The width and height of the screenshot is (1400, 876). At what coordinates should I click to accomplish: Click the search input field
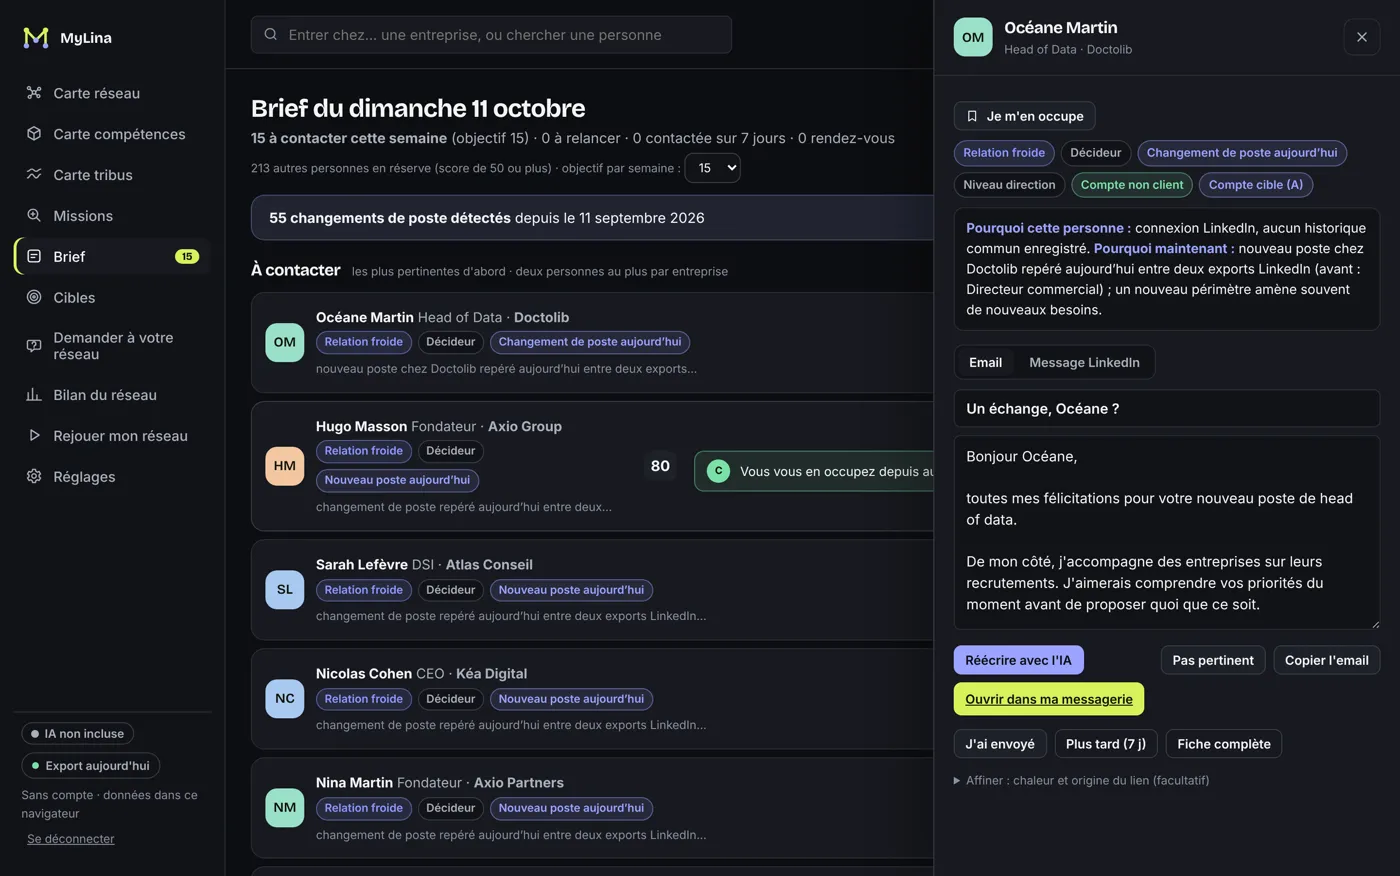click(x=491, y=35)
